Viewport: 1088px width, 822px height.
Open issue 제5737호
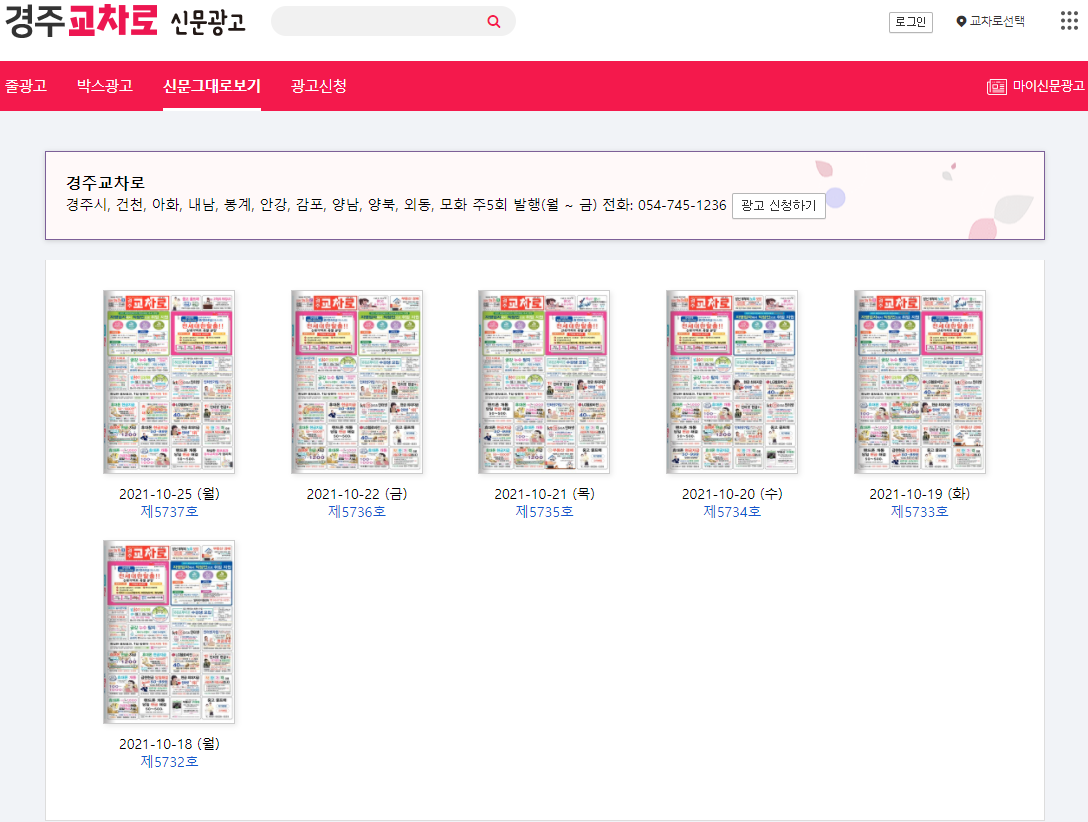click(168, 510)
